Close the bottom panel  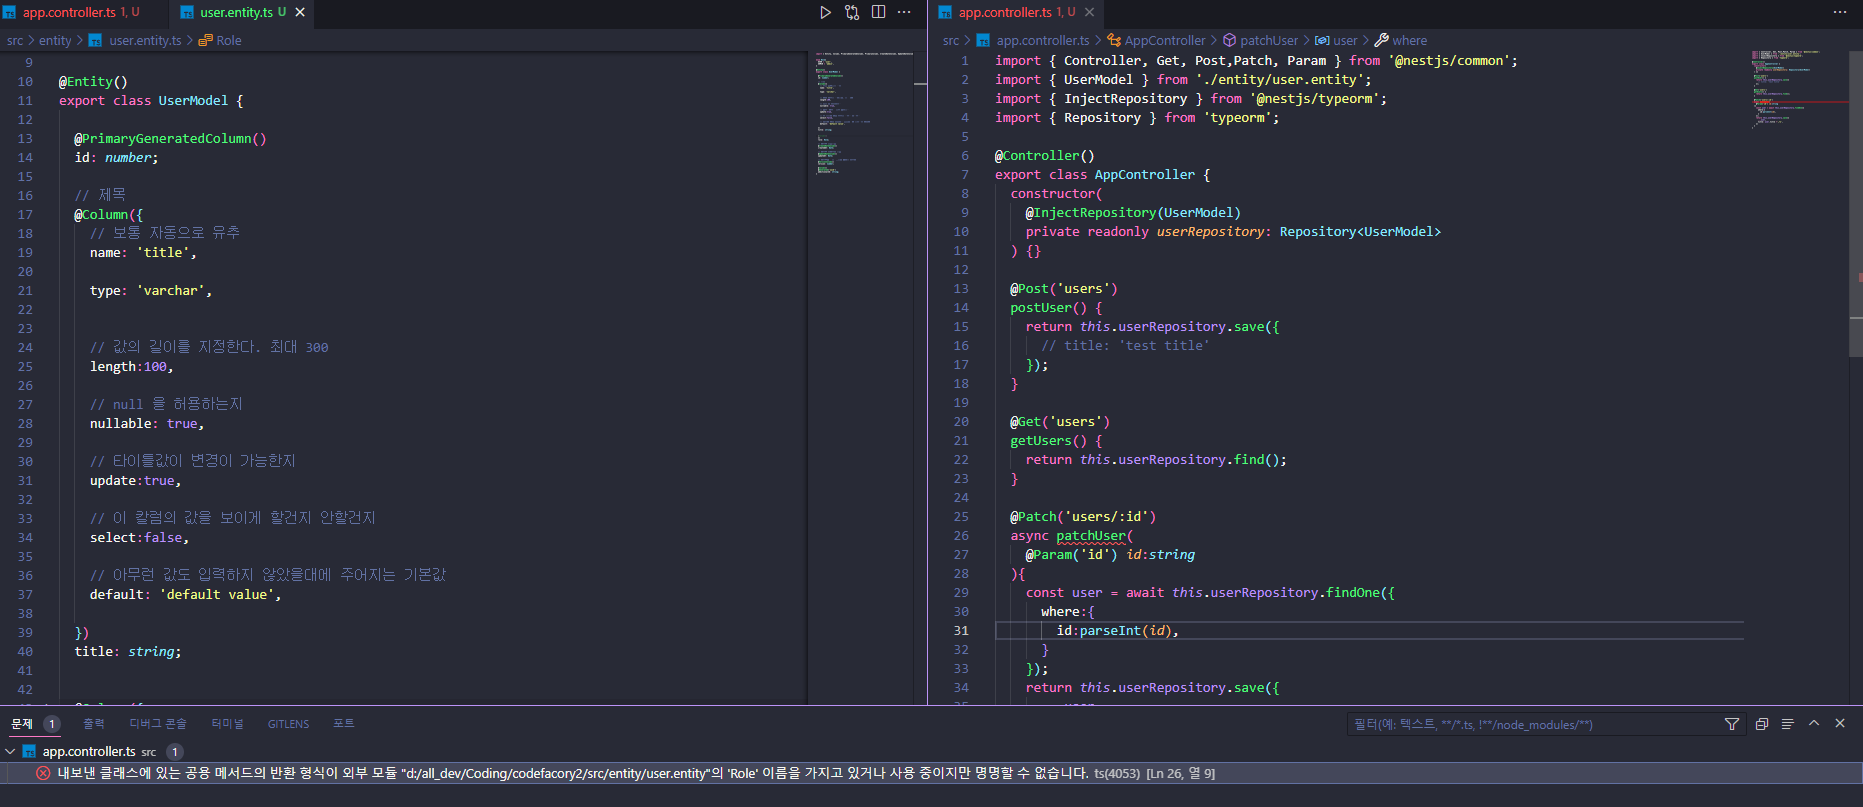pyautogui.click(x=1840, y=723)
